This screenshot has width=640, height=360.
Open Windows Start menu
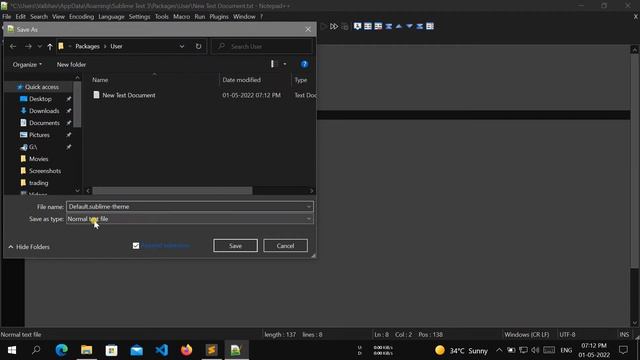pos(11,350)
